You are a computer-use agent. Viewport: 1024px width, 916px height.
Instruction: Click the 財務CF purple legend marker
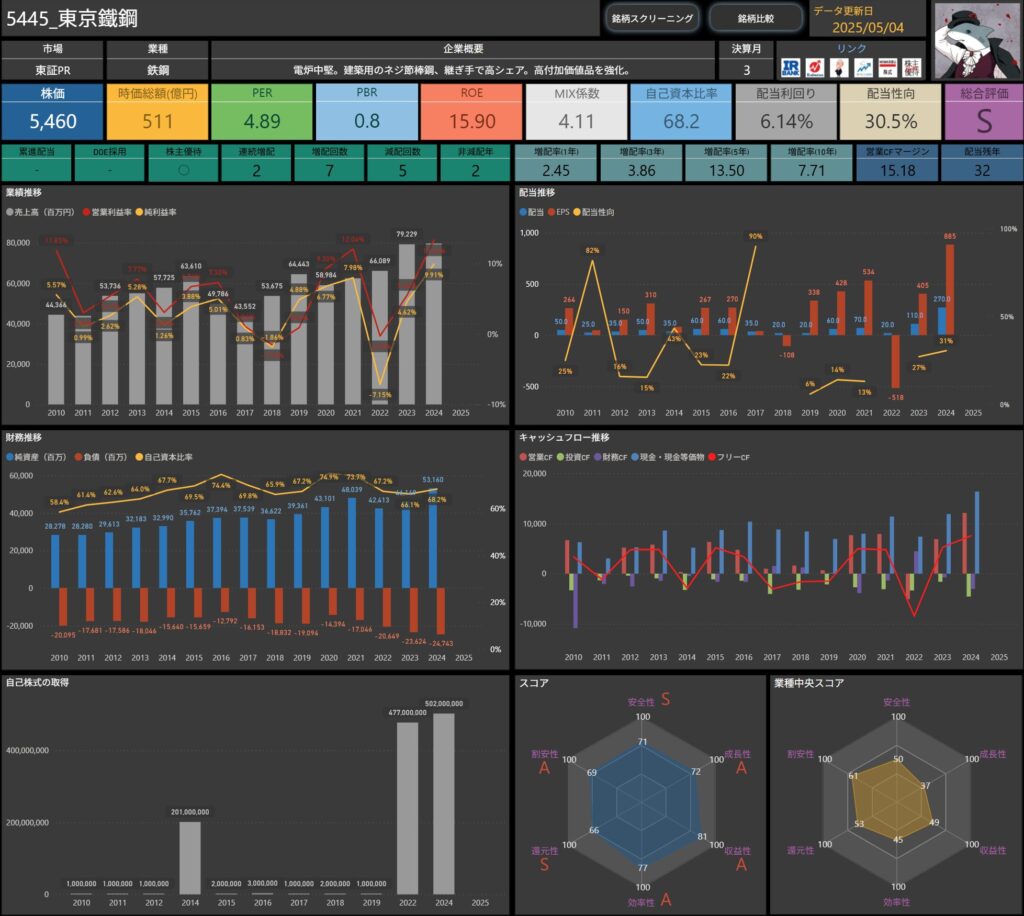pyautogui.click(x=598, y=457)
